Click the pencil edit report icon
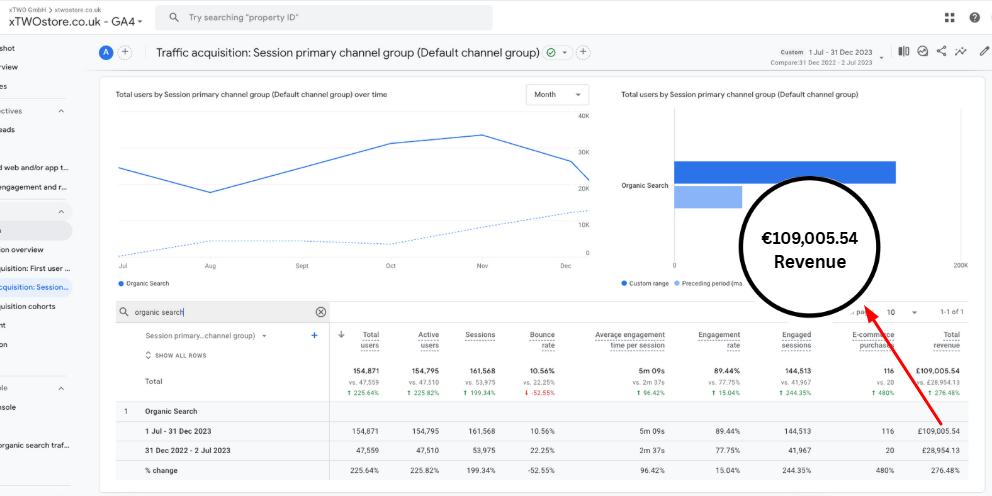992x496 pixels. tap(984, 52)
